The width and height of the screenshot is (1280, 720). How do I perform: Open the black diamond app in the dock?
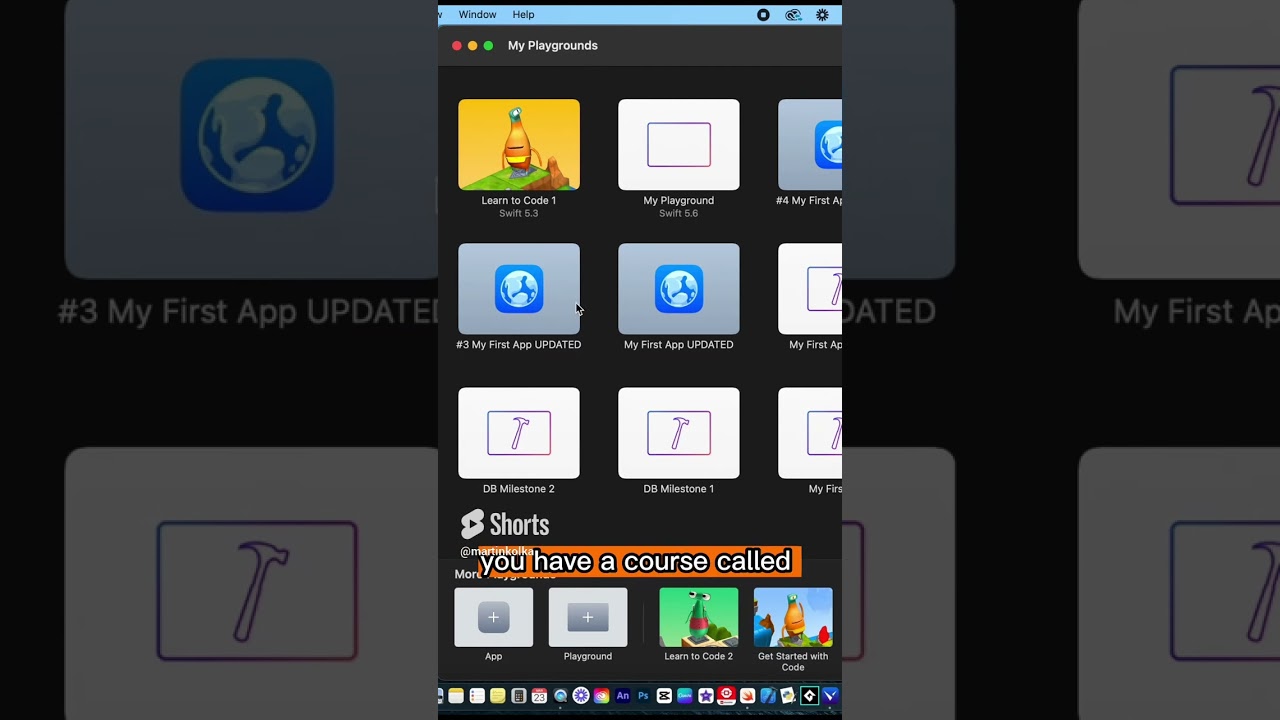(x=809, y=696)
